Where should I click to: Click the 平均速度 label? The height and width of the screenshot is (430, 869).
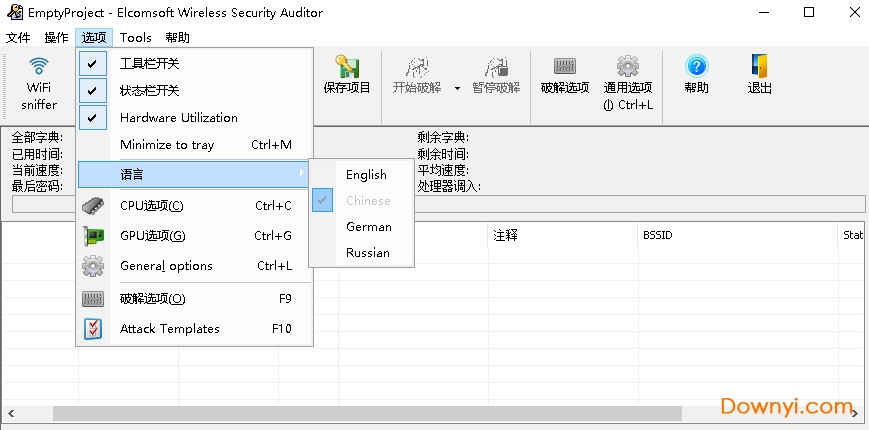pos(443,170)
